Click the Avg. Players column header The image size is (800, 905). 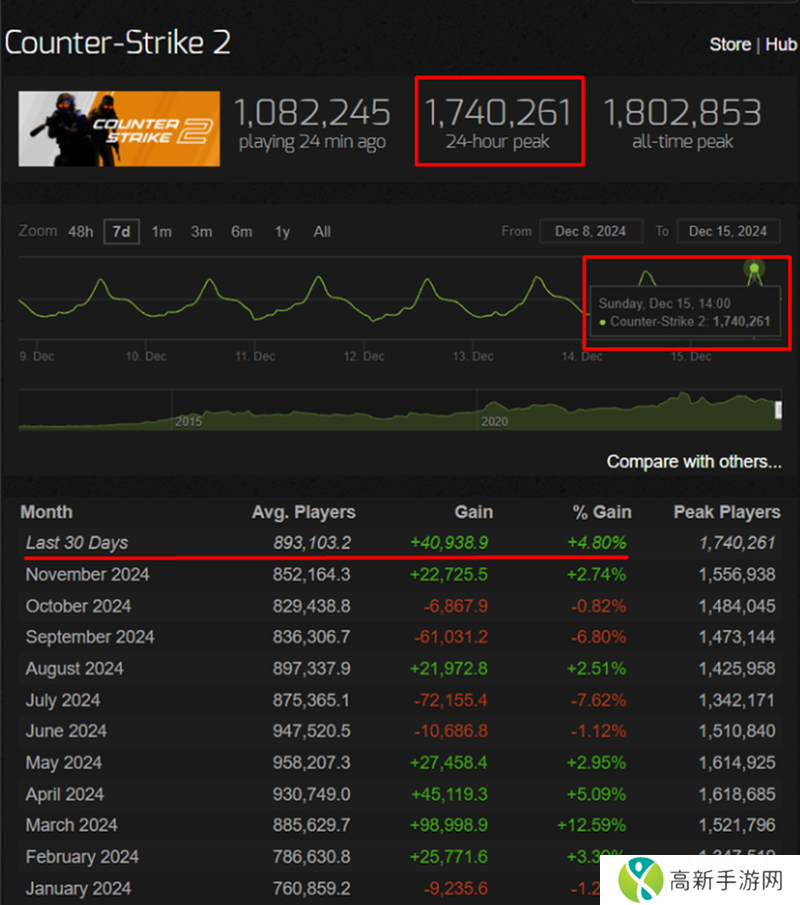point(303,512)
